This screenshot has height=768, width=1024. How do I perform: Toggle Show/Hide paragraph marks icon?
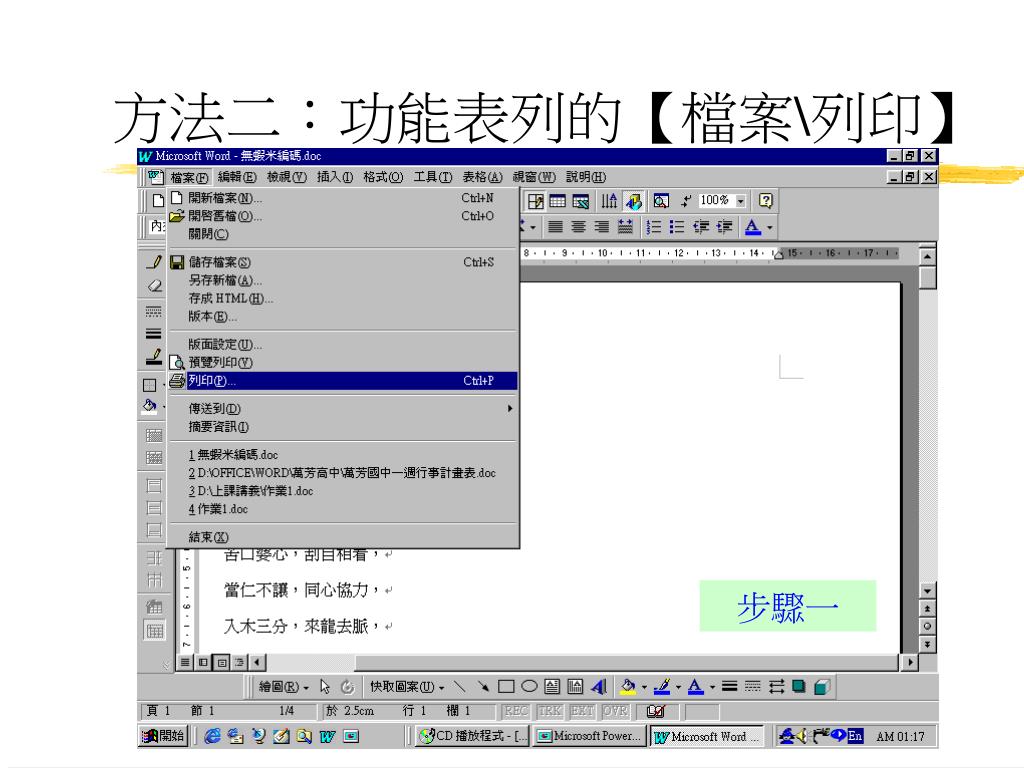tap(685, 201)
